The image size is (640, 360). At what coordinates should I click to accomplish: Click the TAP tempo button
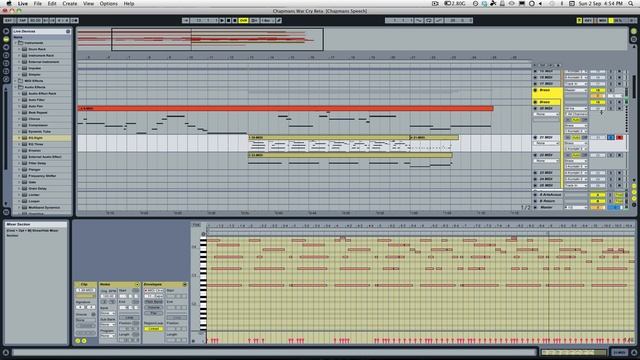22,20
